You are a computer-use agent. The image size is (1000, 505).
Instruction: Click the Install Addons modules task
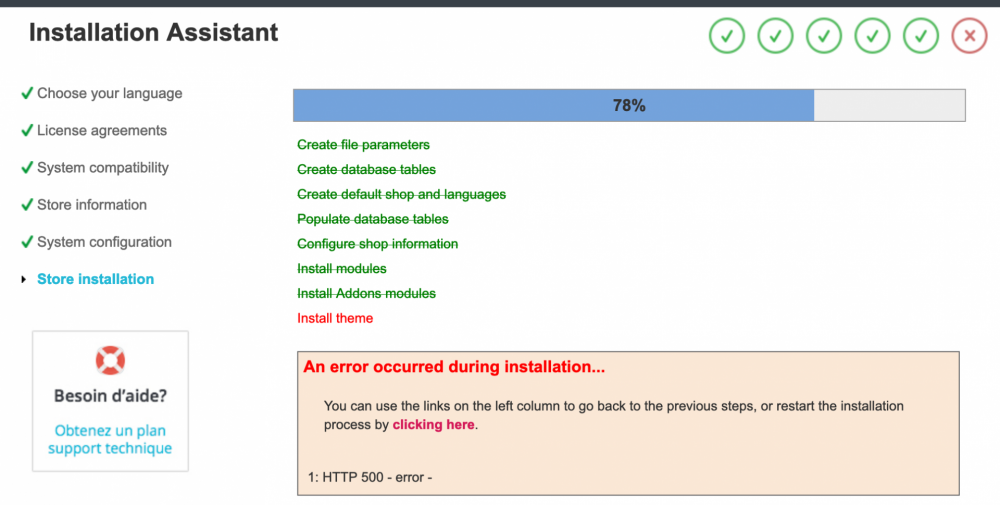coord(367,294)
